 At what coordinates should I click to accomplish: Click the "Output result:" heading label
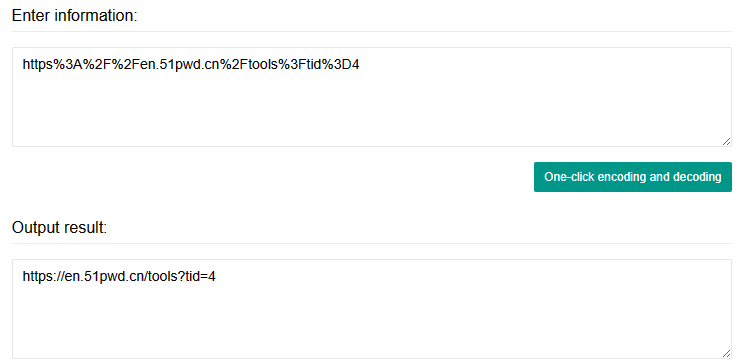60,228
